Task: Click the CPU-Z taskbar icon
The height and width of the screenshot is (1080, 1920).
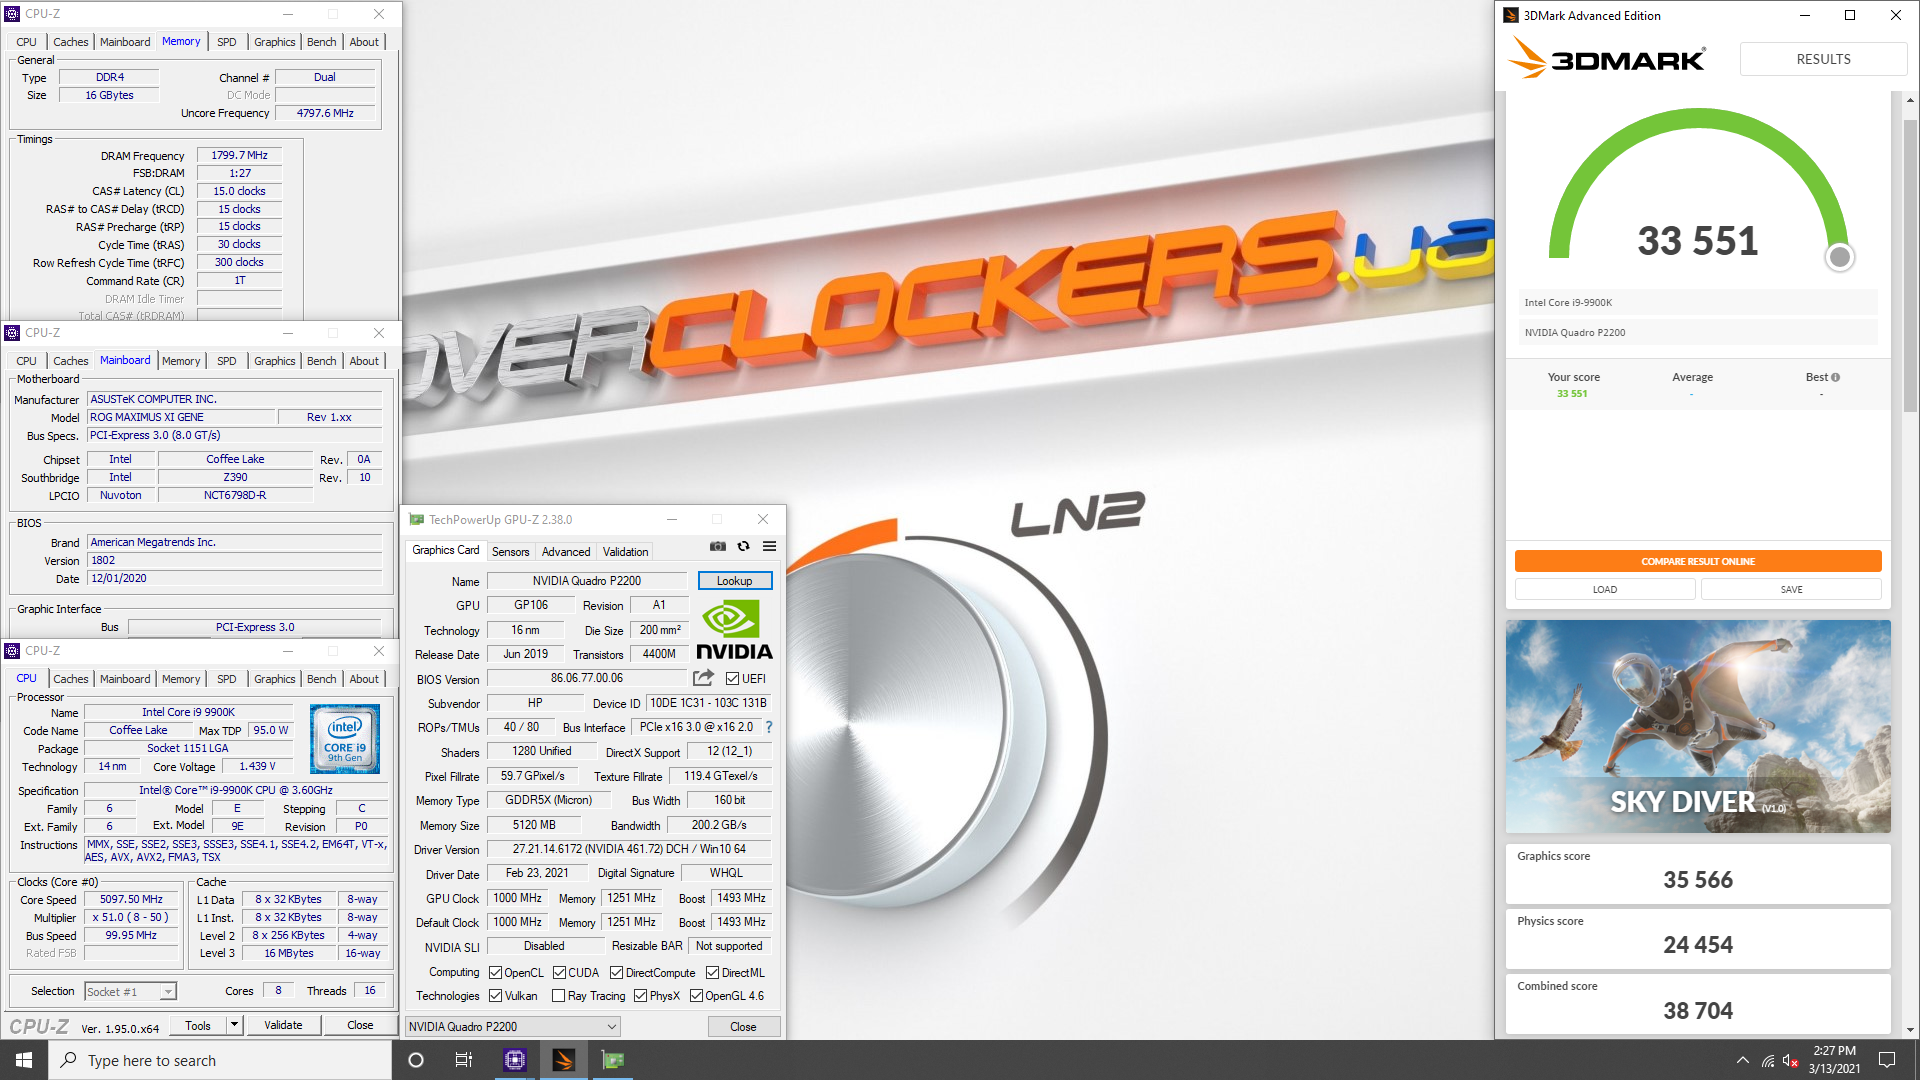Action: pyautogui.click(x=515, y=1060)
